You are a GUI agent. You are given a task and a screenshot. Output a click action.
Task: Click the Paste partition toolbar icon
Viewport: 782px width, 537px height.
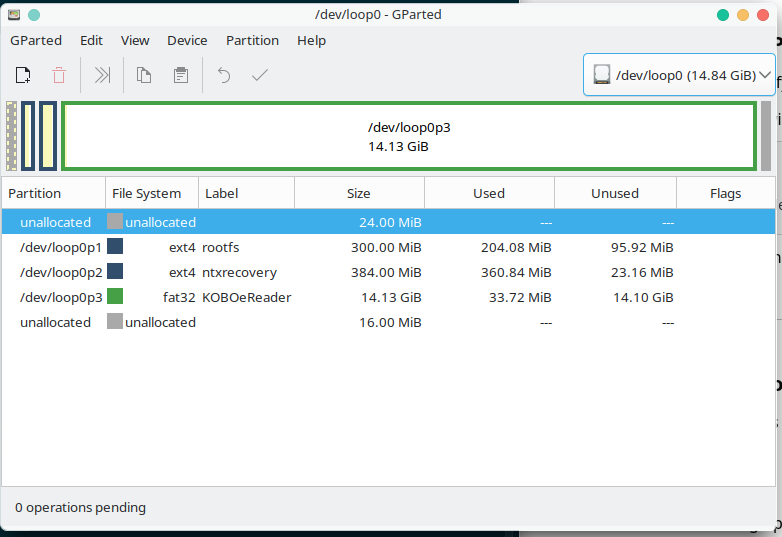[180, 75]
